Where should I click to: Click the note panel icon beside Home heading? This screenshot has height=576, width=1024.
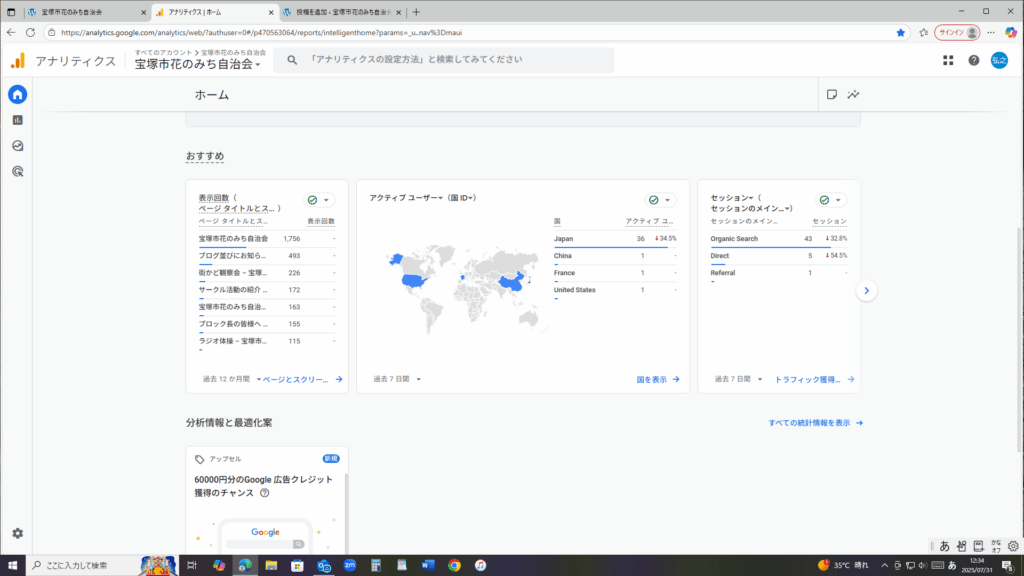point(831,95)
